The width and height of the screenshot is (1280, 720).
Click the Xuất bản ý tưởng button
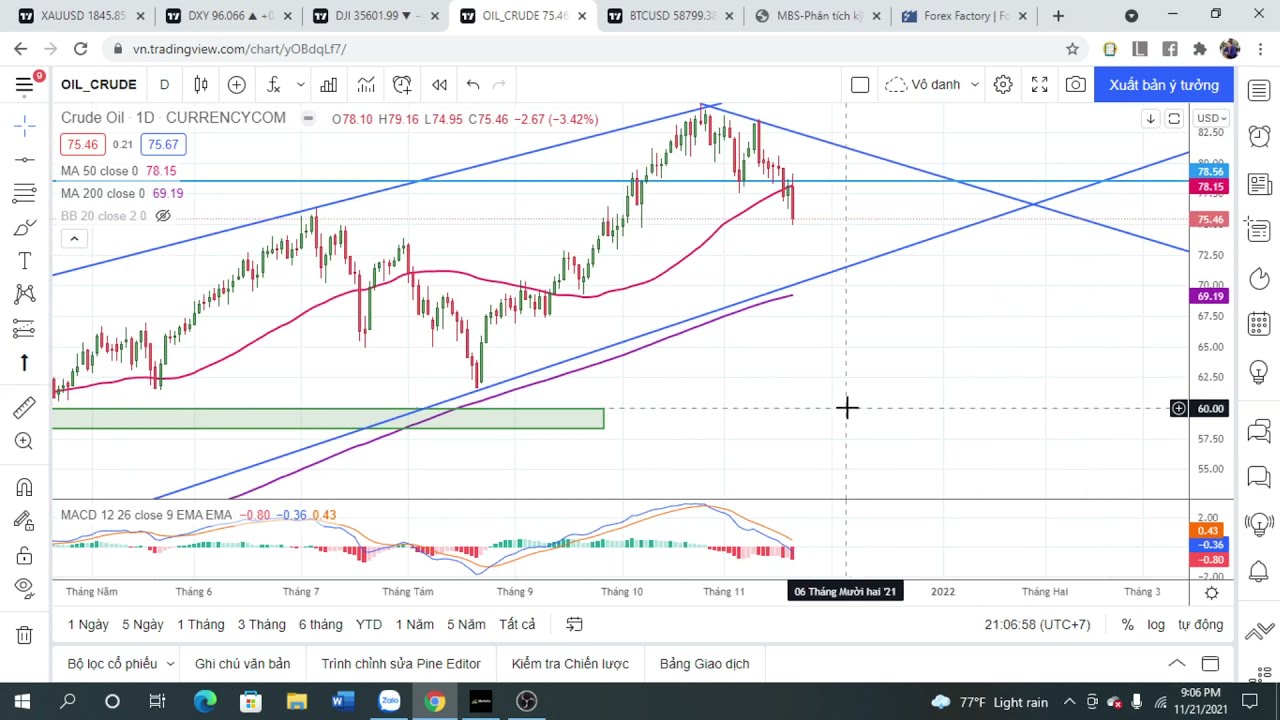click(1164, 85)
